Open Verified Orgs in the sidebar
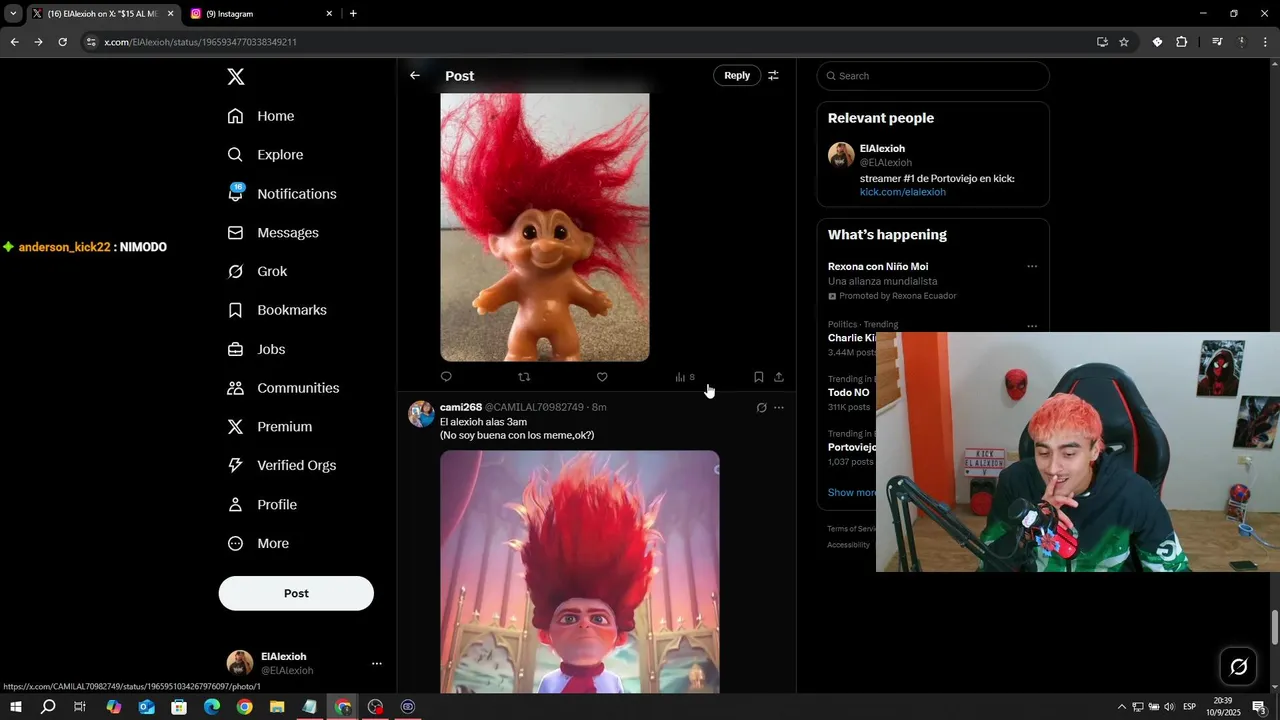Viewport: 1280px width, 720px height. (282, 466)
